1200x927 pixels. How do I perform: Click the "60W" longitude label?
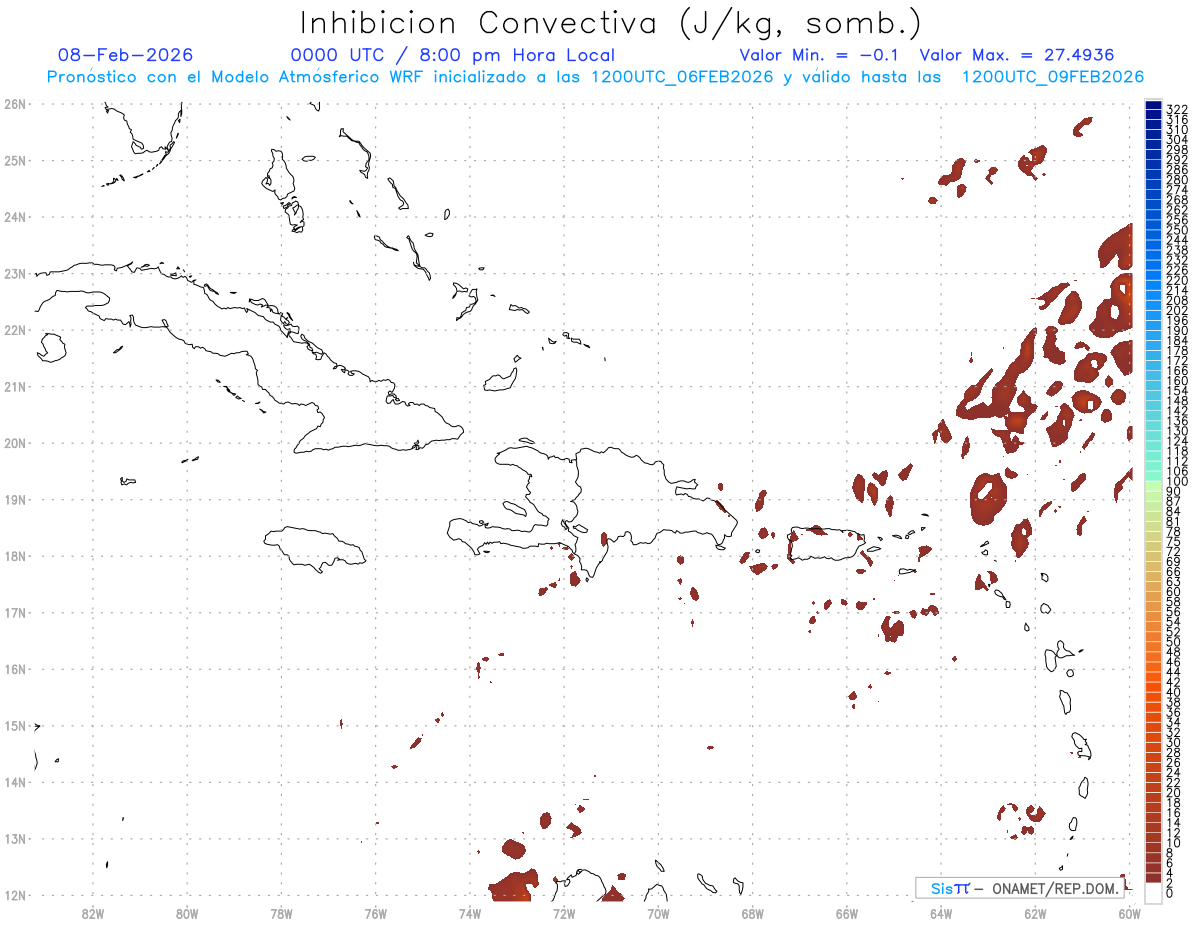tap(1130, 912)
